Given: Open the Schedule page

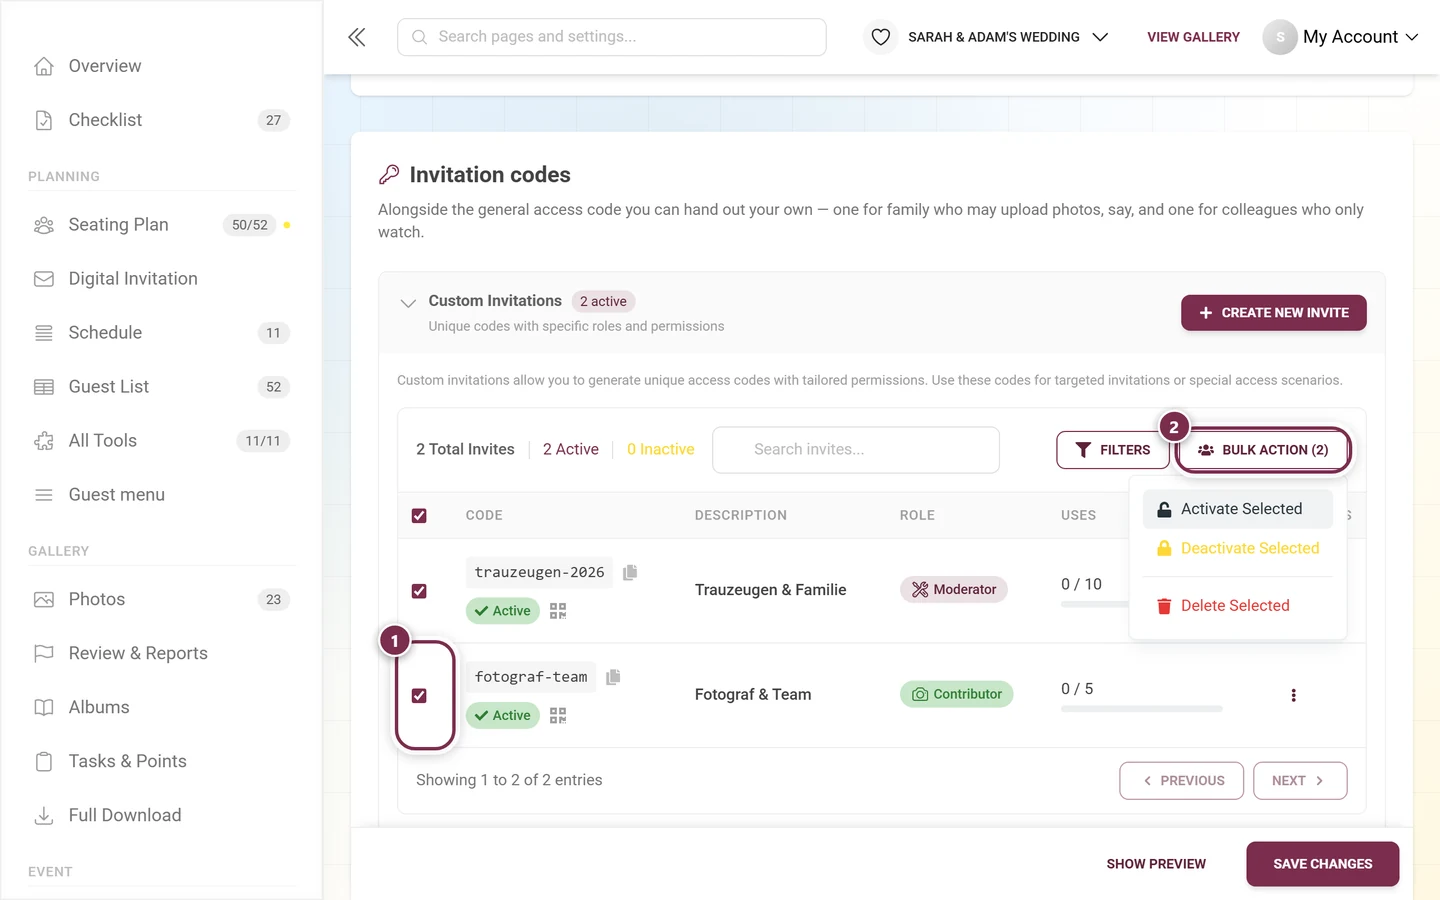Looking at the screenshot, I should click(x=161, y=333).
